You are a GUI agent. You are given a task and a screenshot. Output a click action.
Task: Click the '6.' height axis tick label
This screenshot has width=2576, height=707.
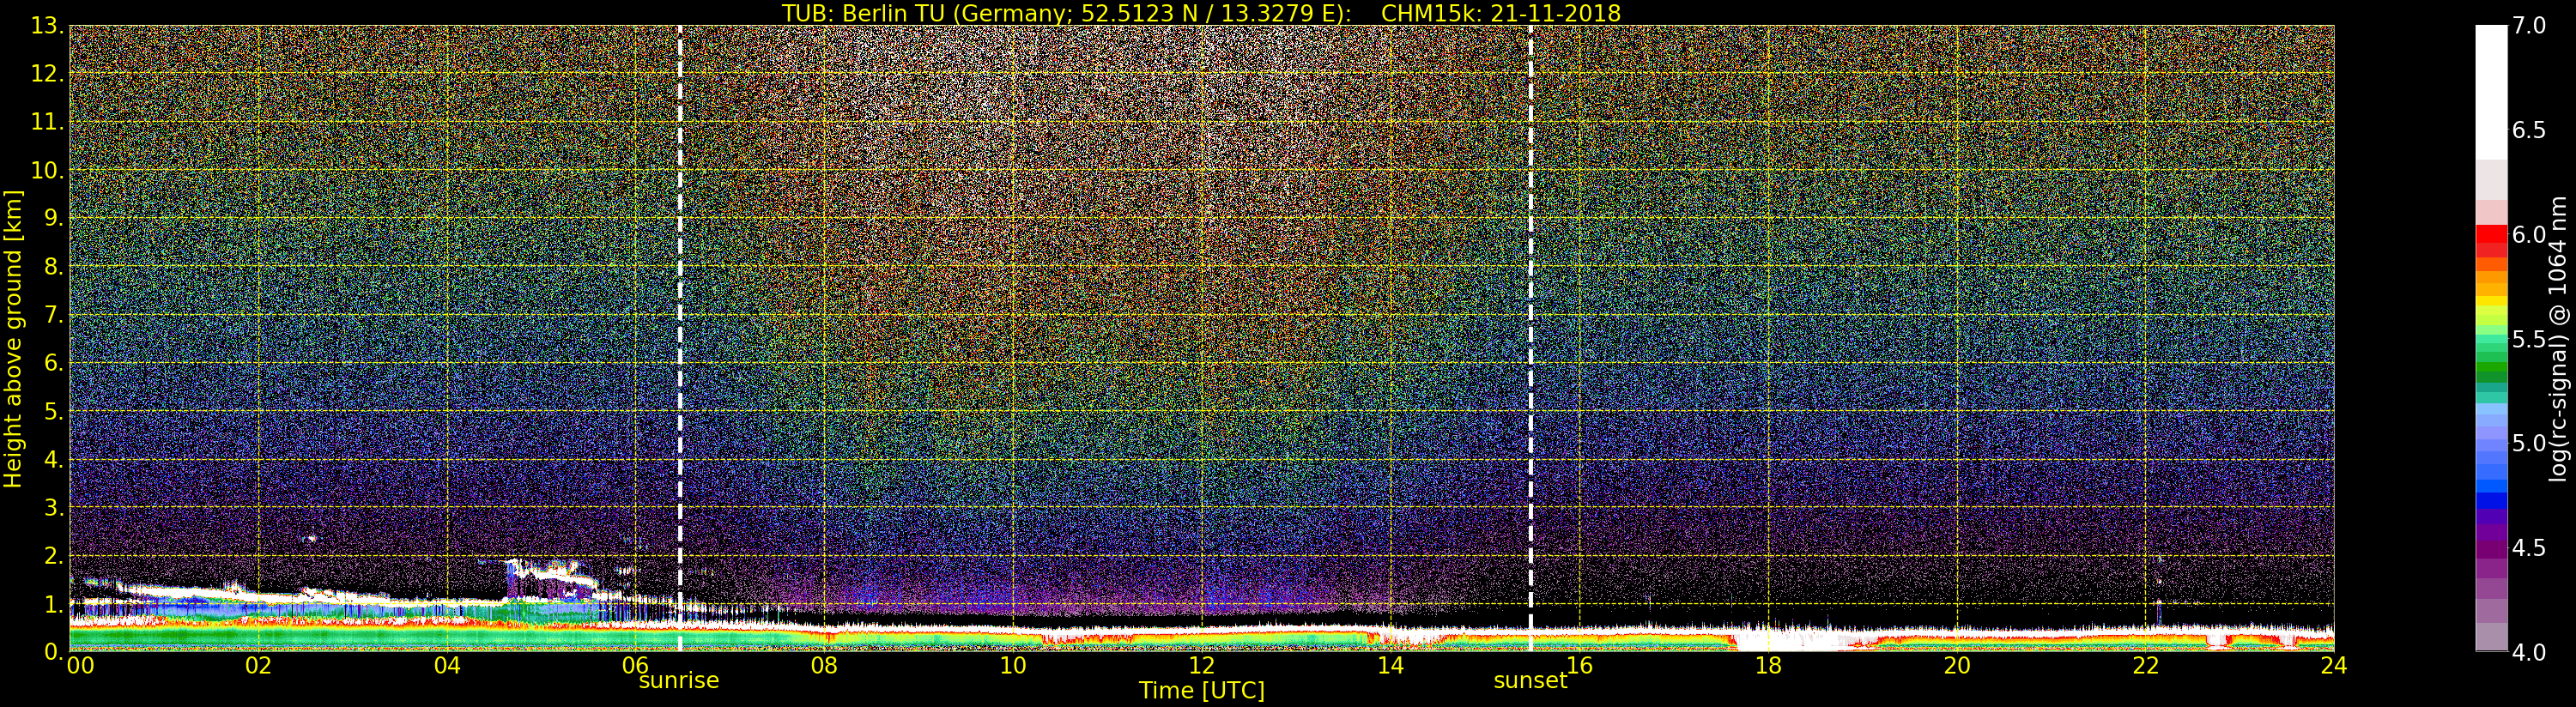click(x=54, y=363)
